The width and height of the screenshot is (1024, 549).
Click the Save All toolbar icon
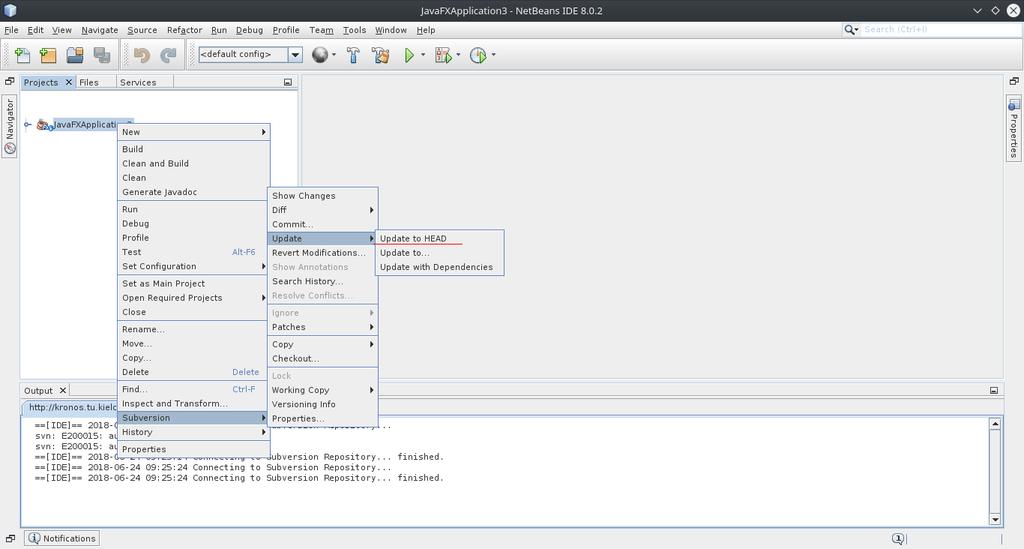pos(102,55)
